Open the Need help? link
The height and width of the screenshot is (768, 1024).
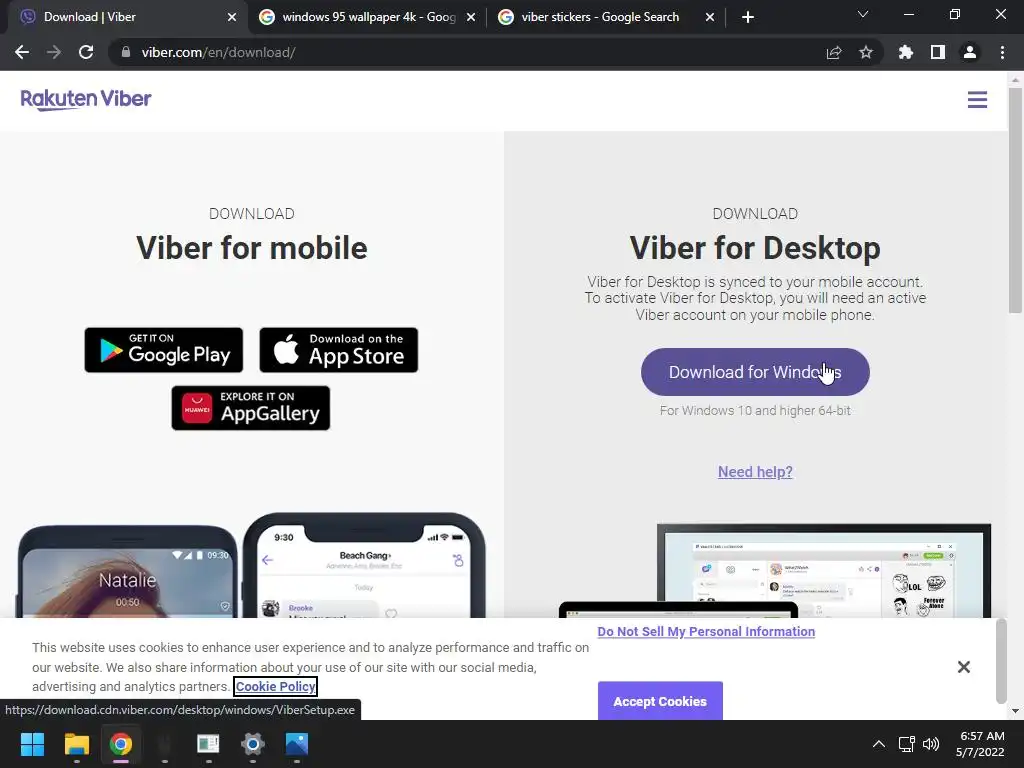(x=755, y=472)
